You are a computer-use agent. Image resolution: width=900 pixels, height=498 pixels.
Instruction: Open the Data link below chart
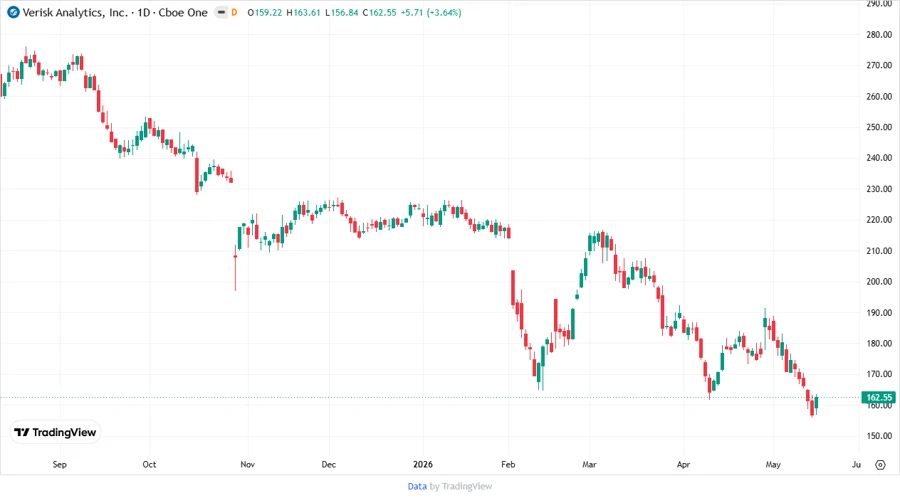click(x=417, y=486)
